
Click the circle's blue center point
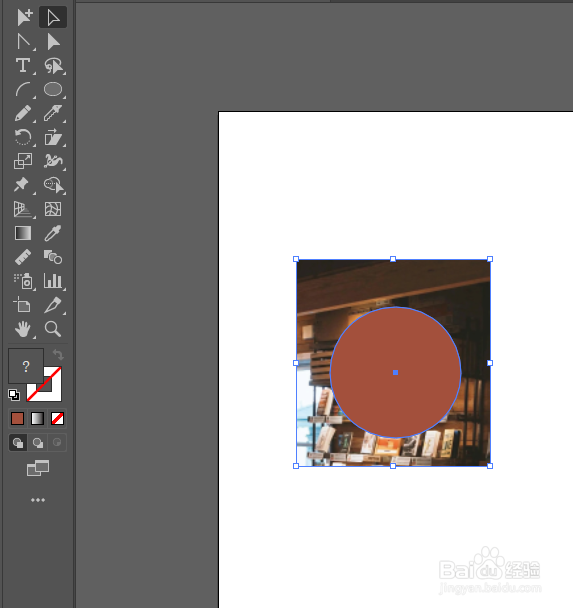[395, 373]
